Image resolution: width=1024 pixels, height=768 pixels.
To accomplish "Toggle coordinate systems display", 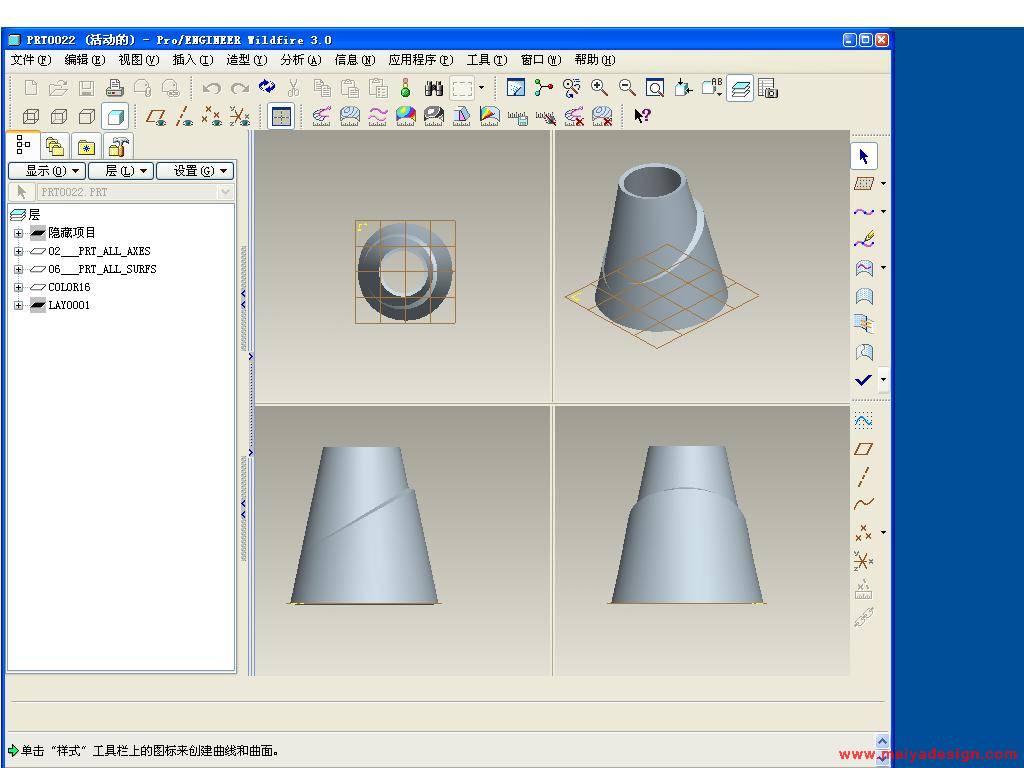I will pos(240,117).
